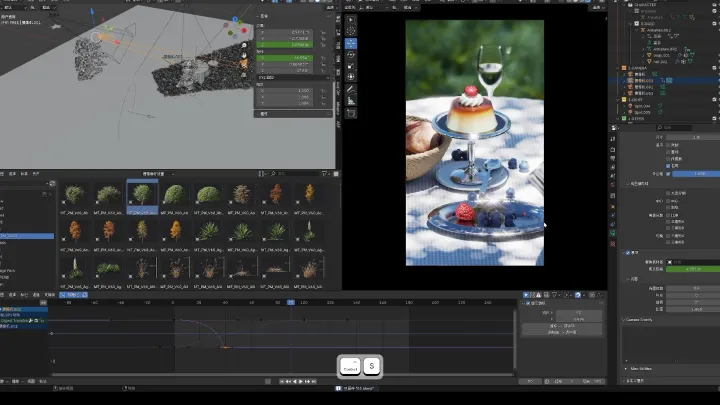Screen dimensions: 720x405
Task: Open asset browser Asset menu
Action: point(36,174)
